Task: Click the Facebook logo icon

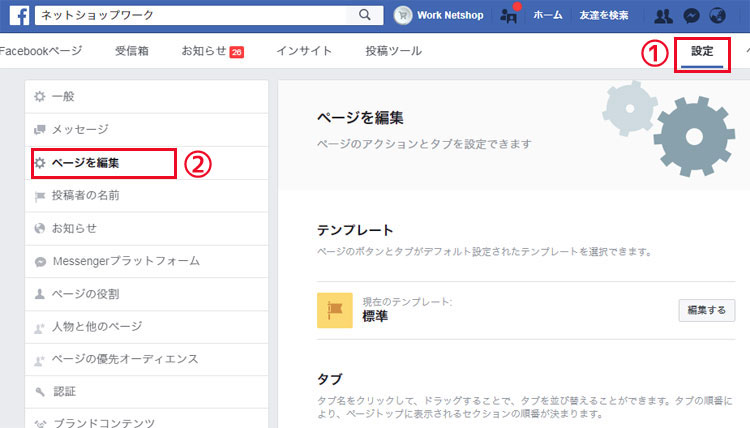Action: coord(19,15)
